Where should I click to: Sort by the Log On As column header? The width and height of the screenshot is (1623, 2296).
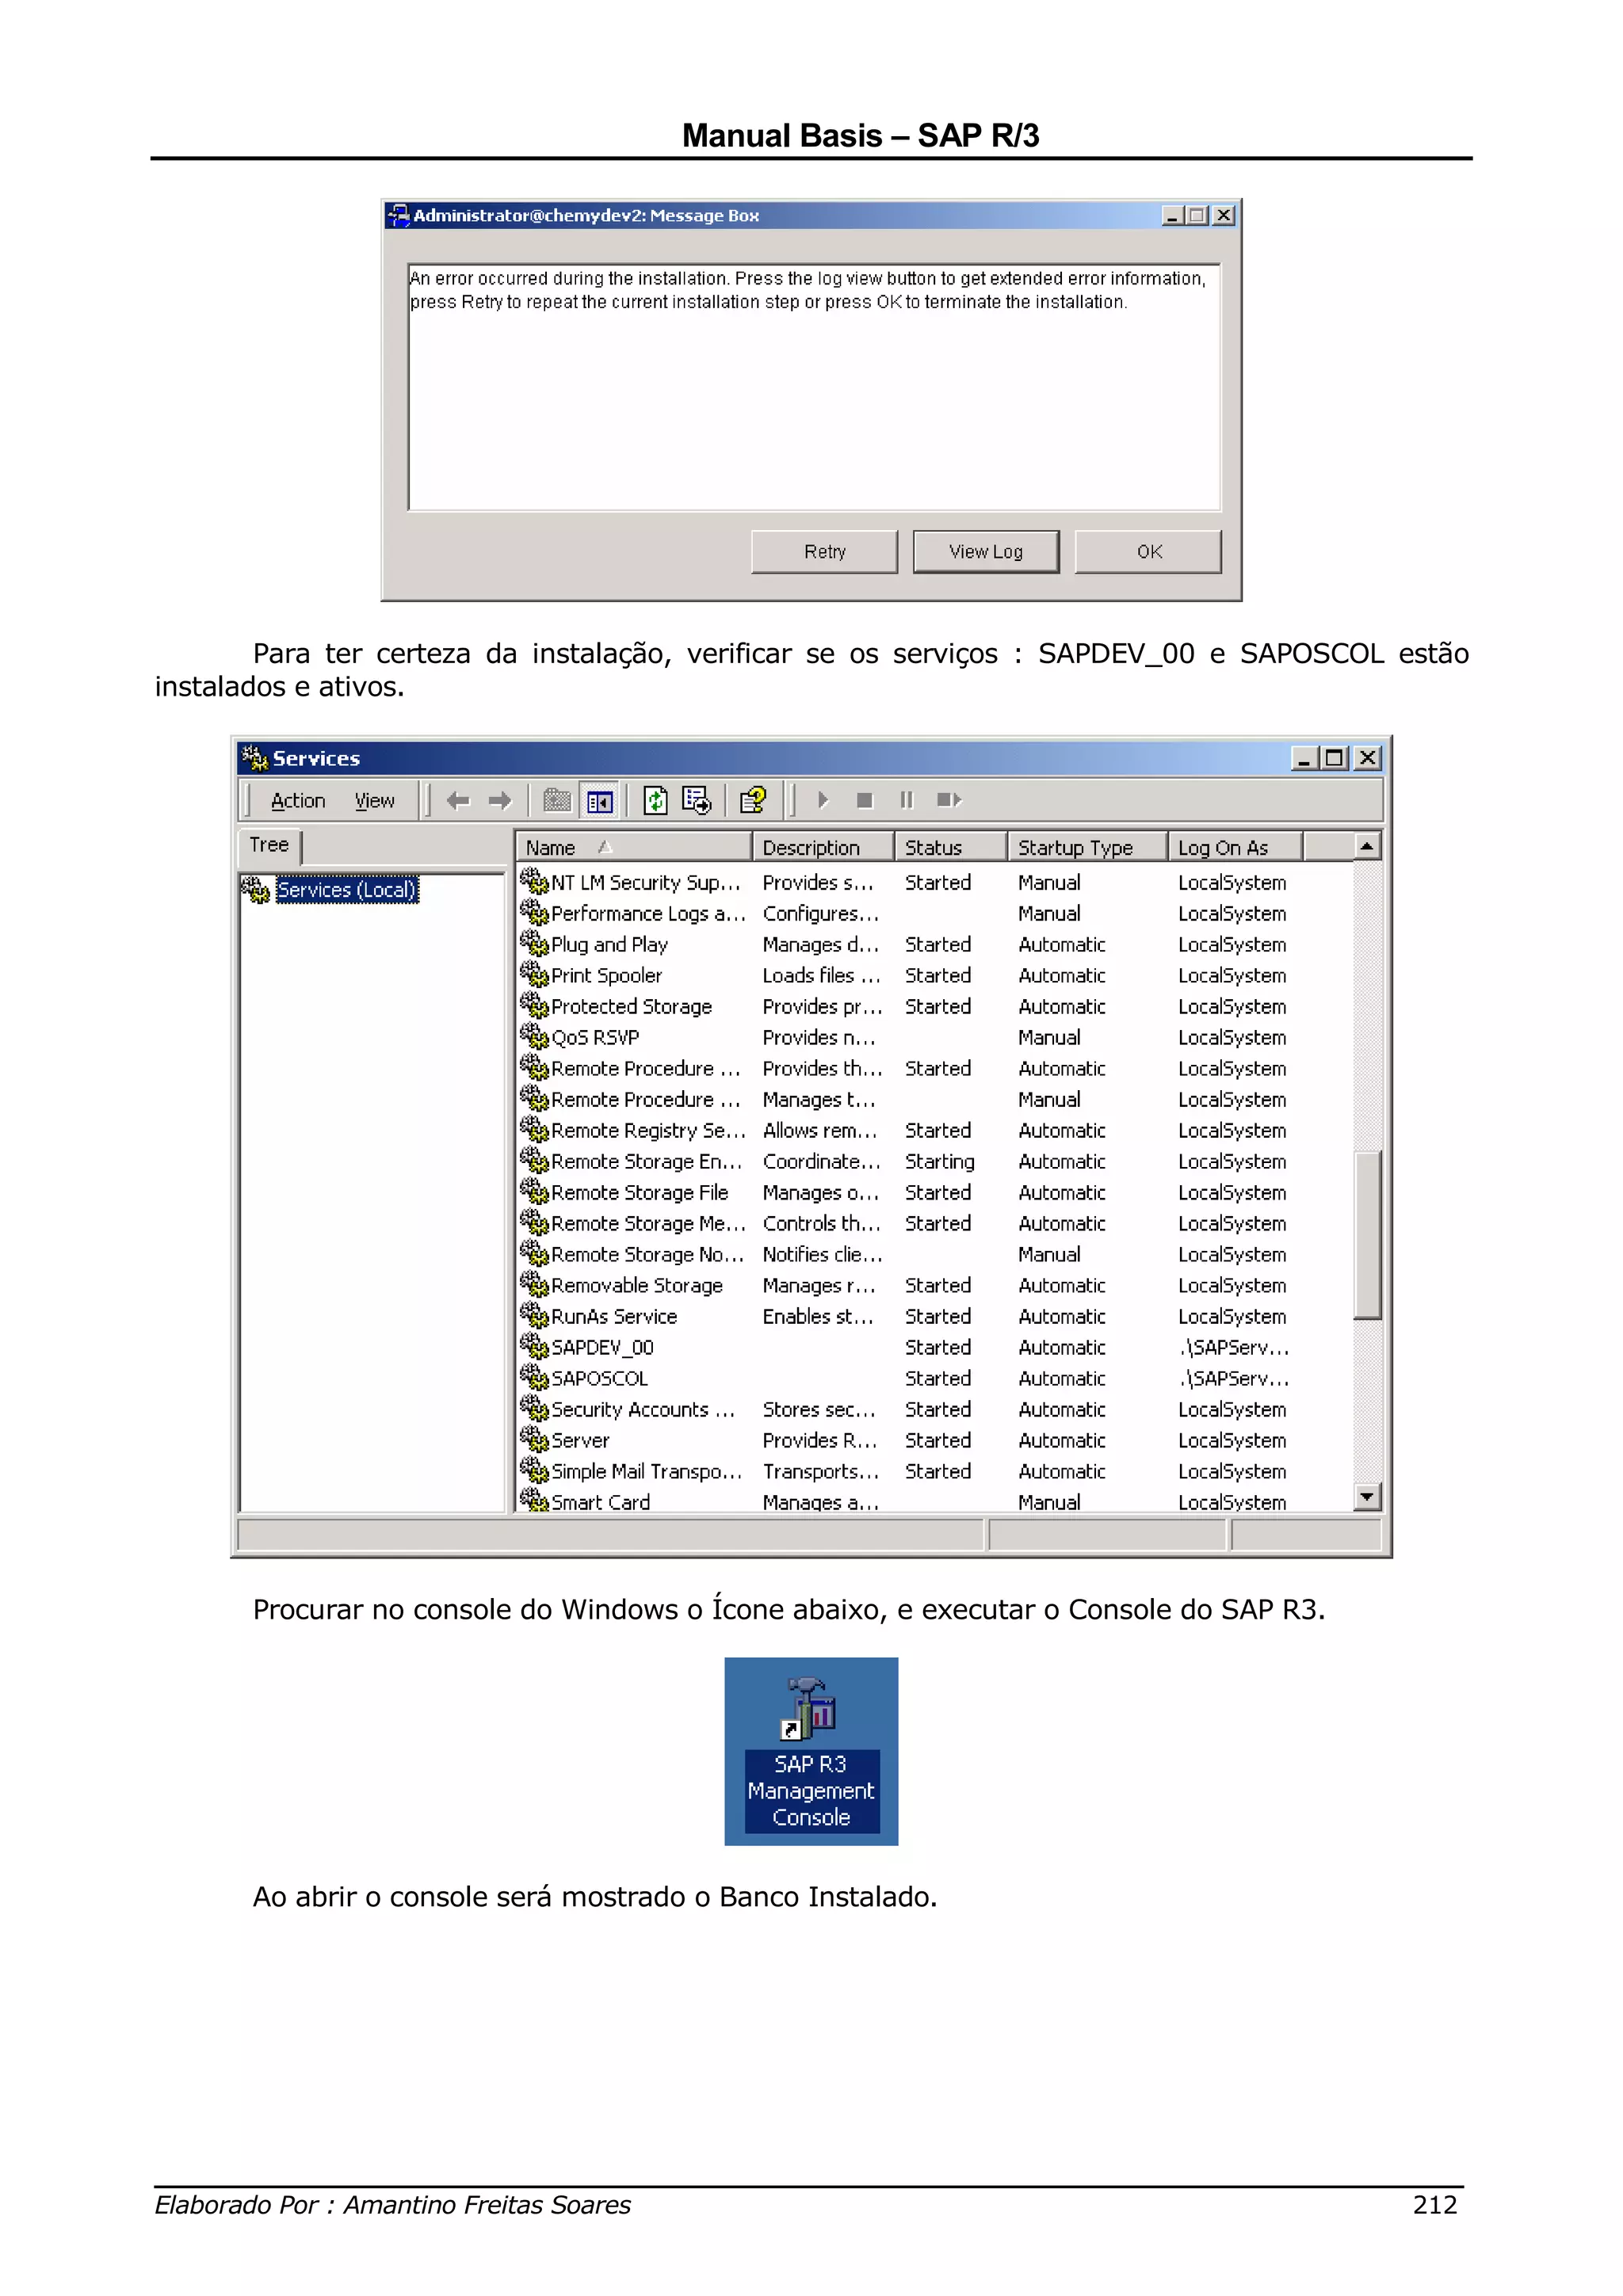1236,847
